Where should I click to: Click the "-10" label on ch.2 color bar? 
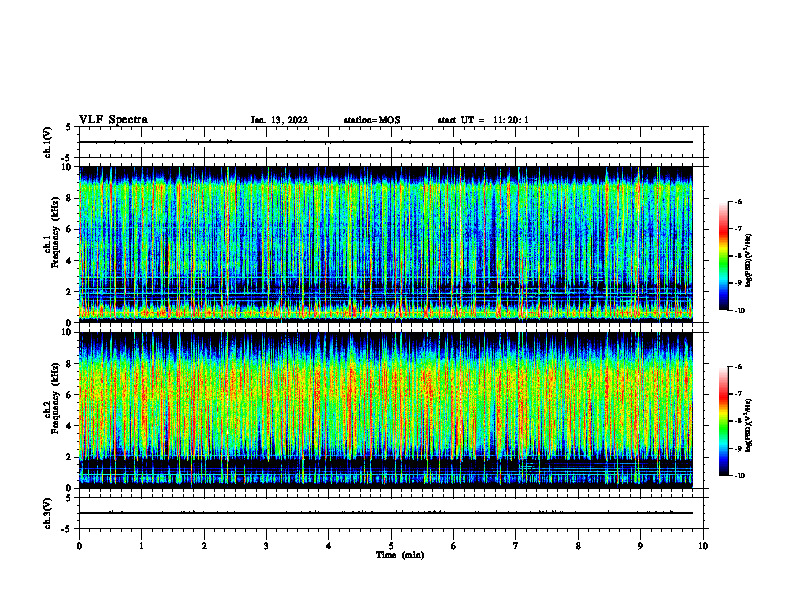[739, 476]
